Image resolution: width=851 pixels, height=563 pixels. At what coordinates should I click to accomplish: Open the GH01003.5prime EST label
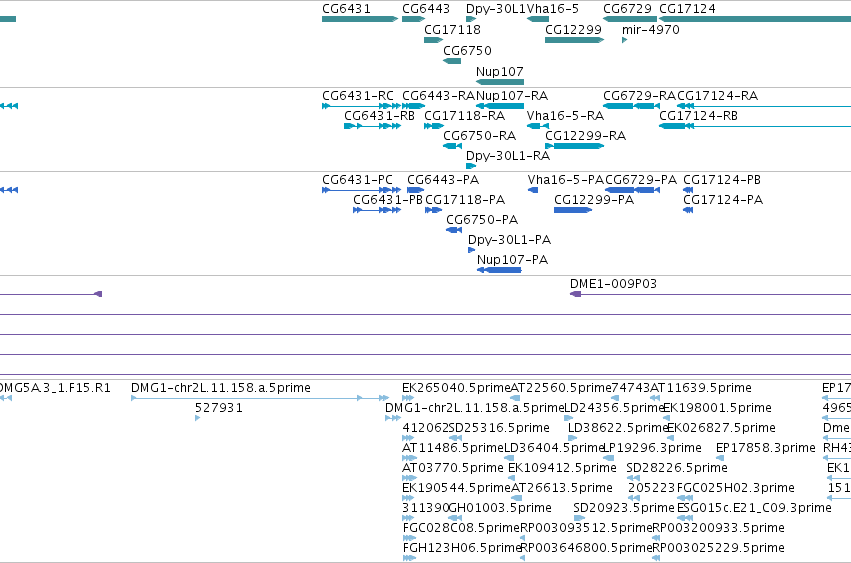pos(500,508)
